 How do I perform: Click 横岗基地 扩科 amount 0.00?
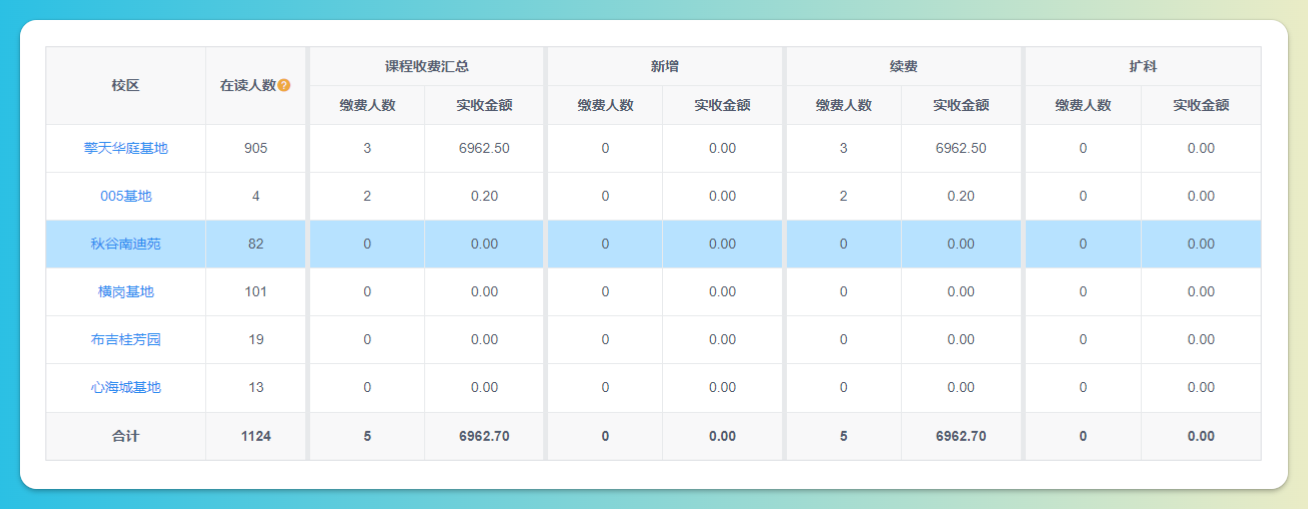tap(1201, 292)
